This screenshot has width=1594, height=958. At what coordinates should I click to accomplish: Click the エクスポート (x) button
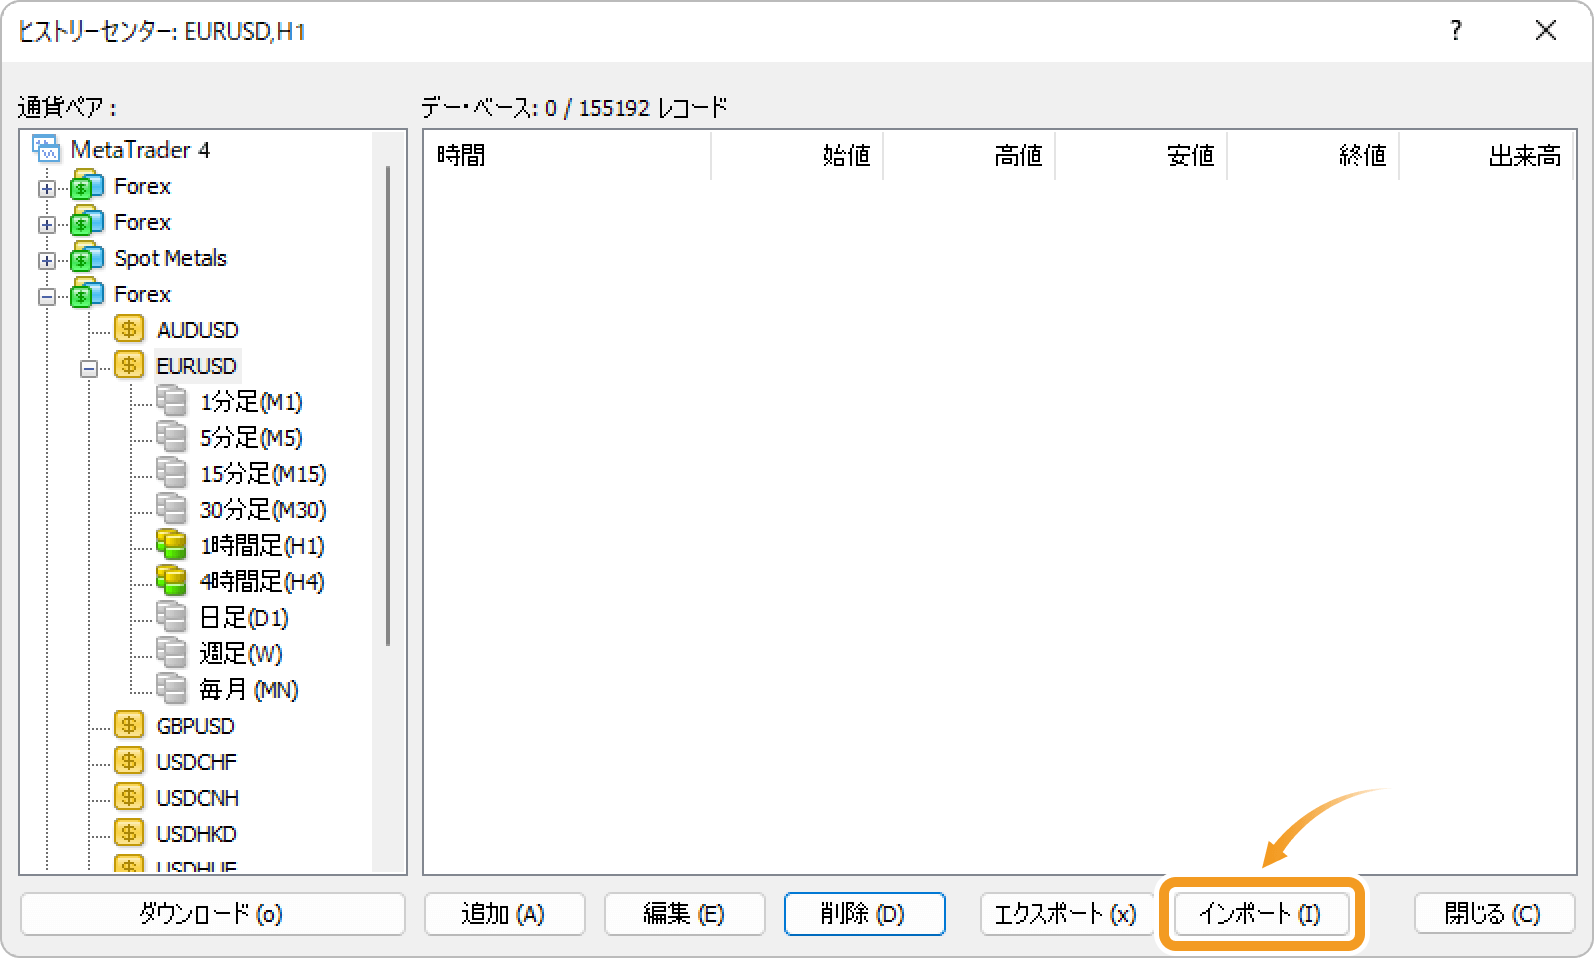coord(1066,914)
